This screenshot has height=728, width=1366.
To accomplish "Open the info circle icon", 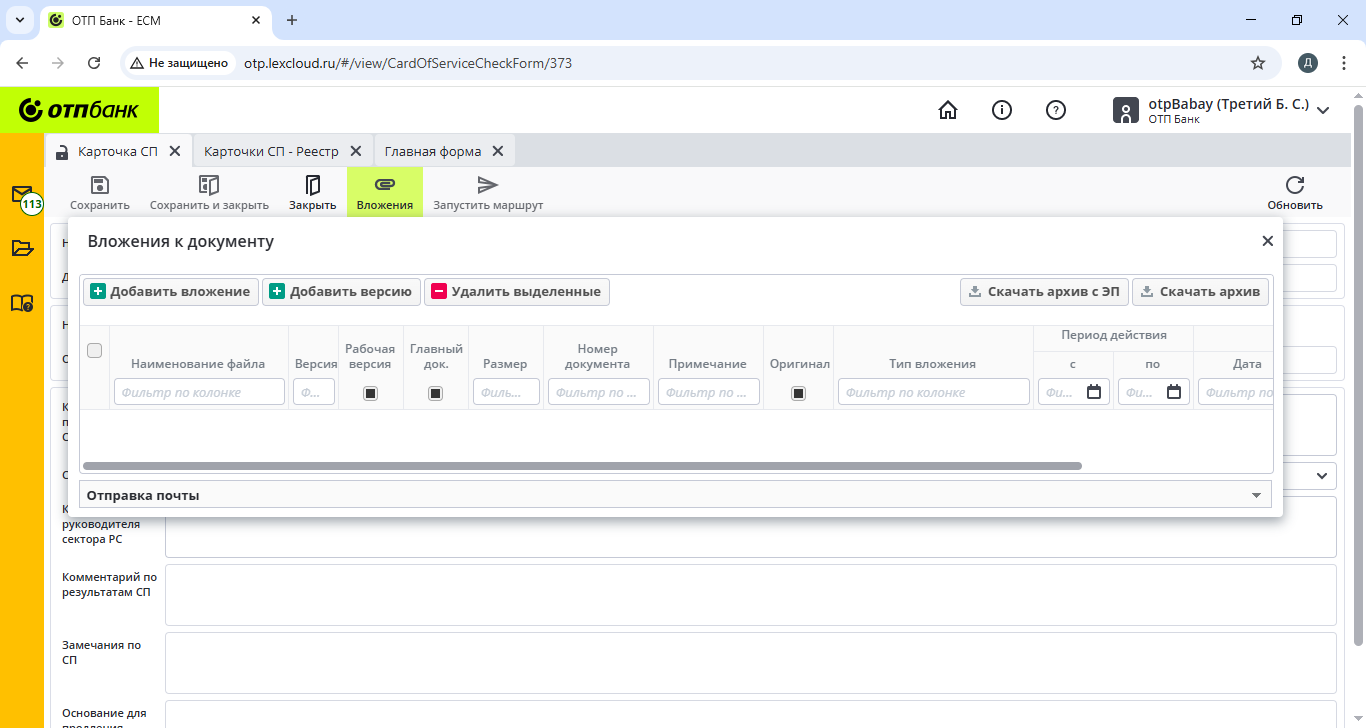I will tap(1002, 110).
